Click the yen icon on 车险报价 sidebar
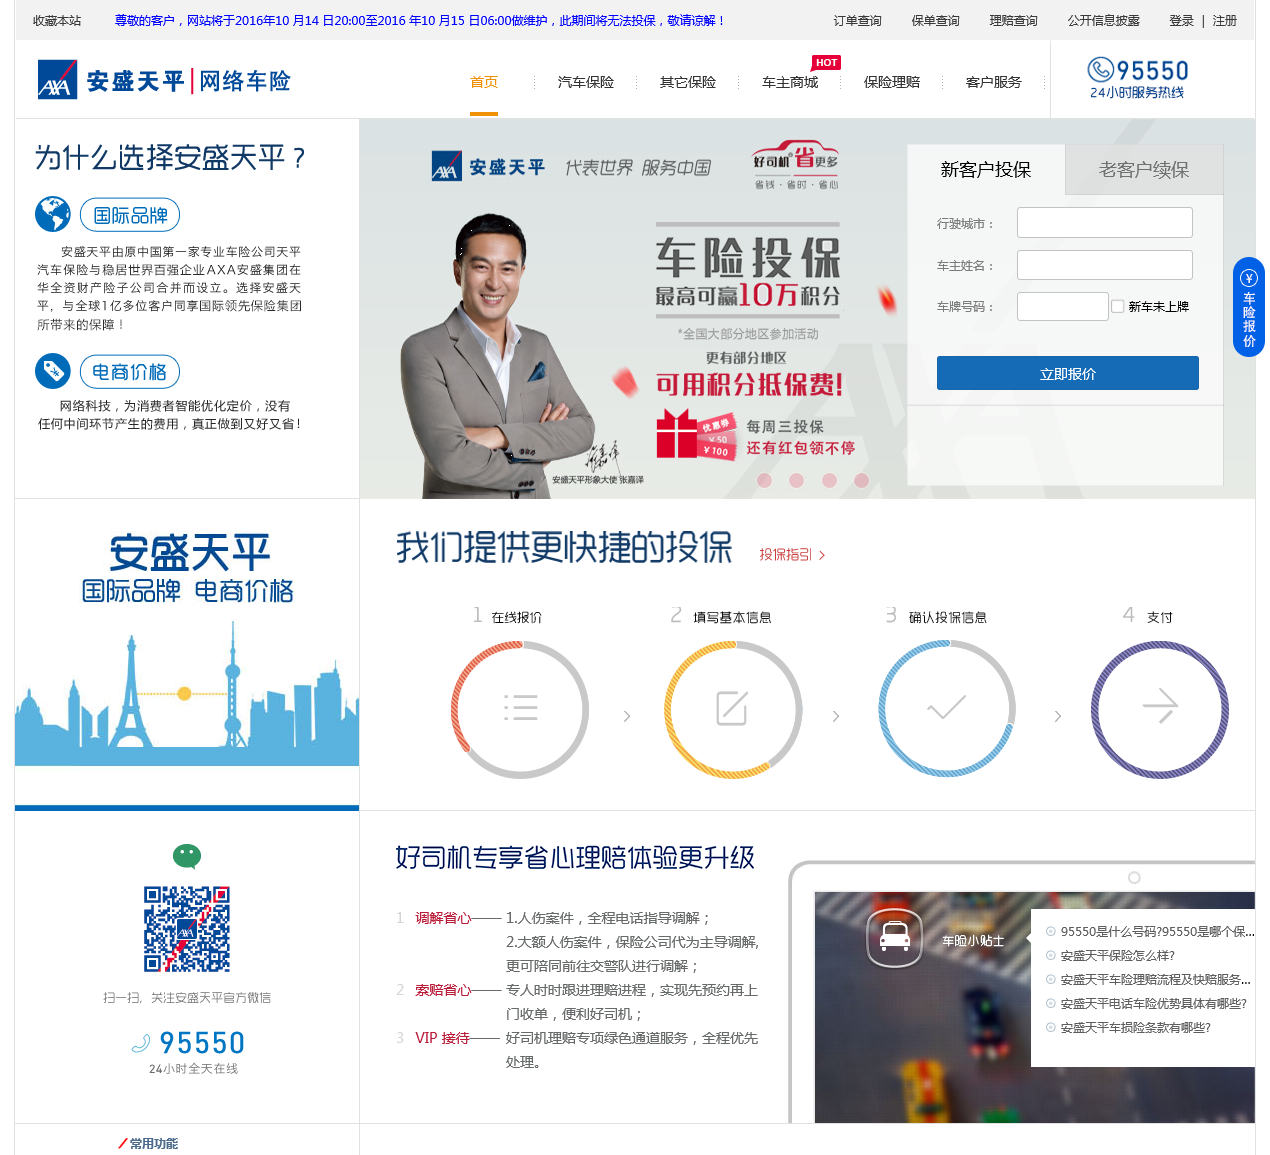The width and height of the screenshot is (1270, 1155). point(1249,278)
